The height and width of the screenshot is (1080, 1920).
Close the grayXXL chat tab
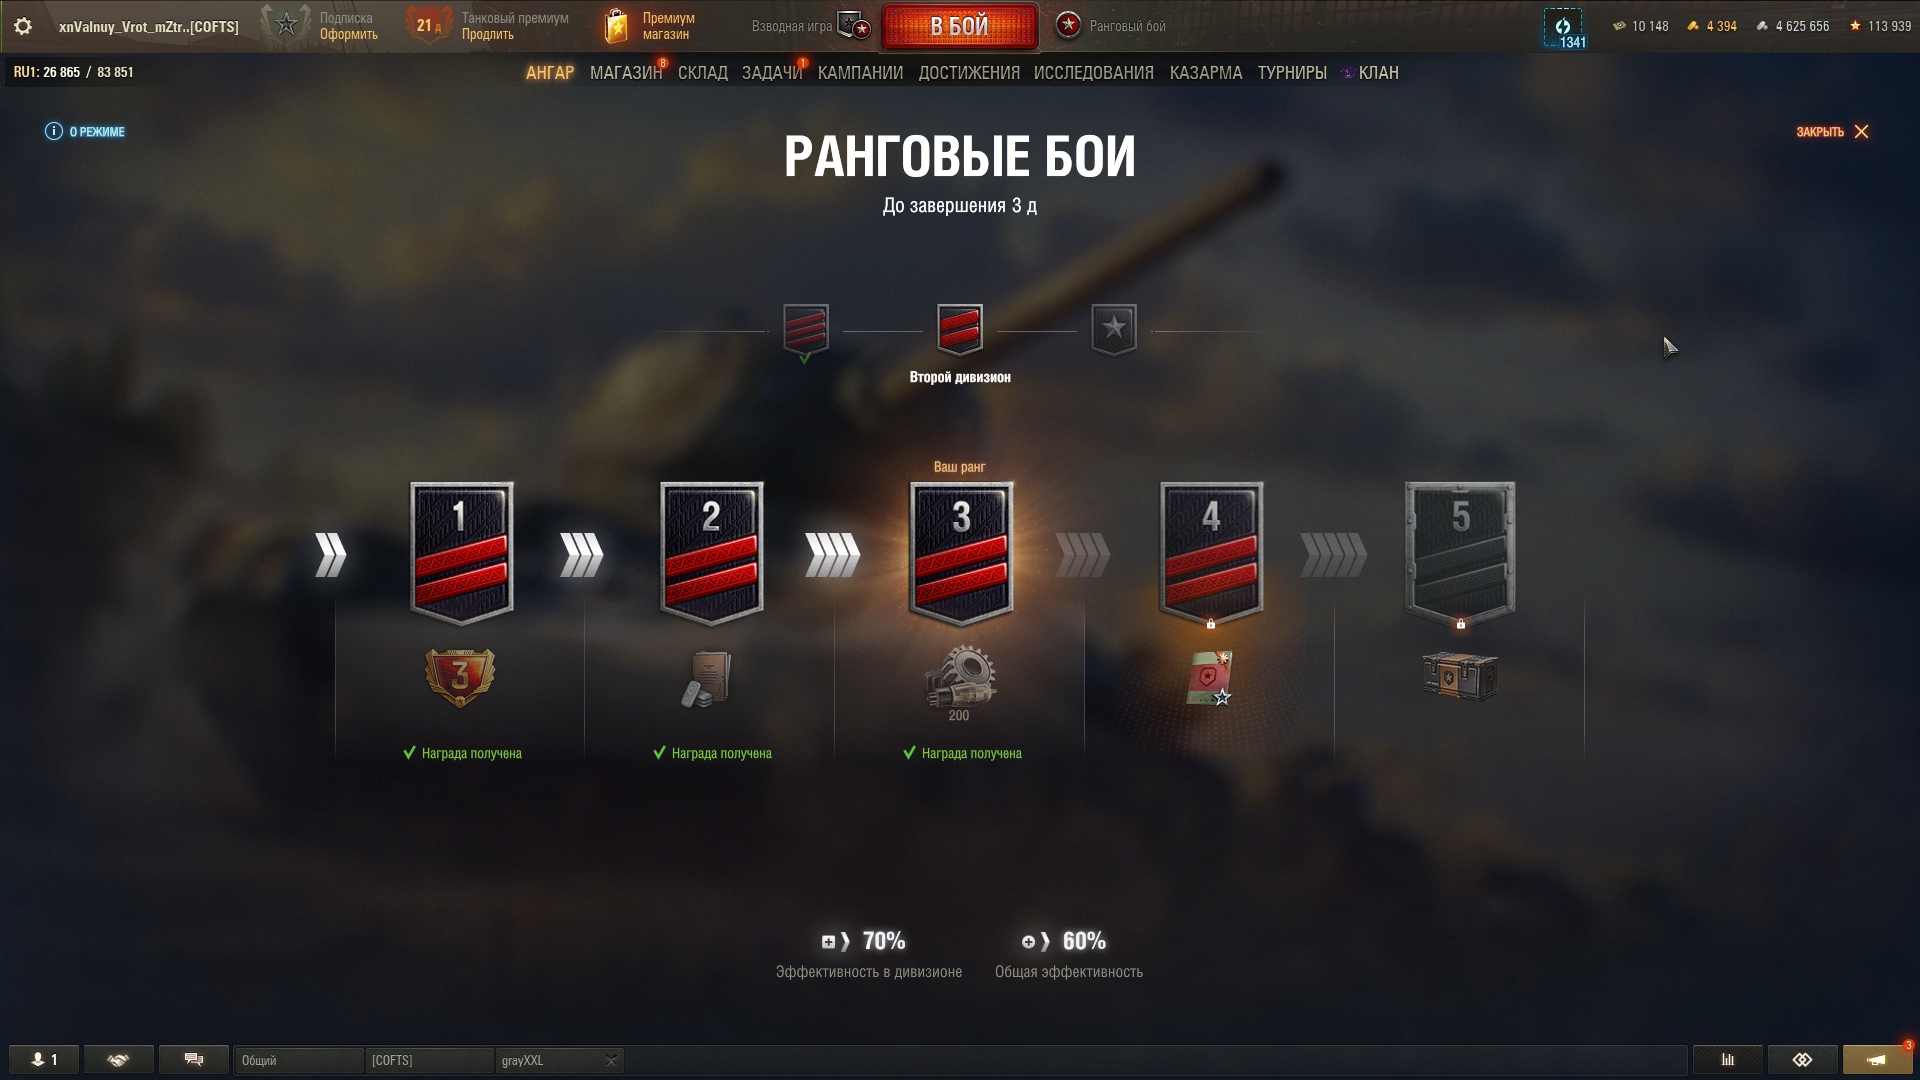611,1061
